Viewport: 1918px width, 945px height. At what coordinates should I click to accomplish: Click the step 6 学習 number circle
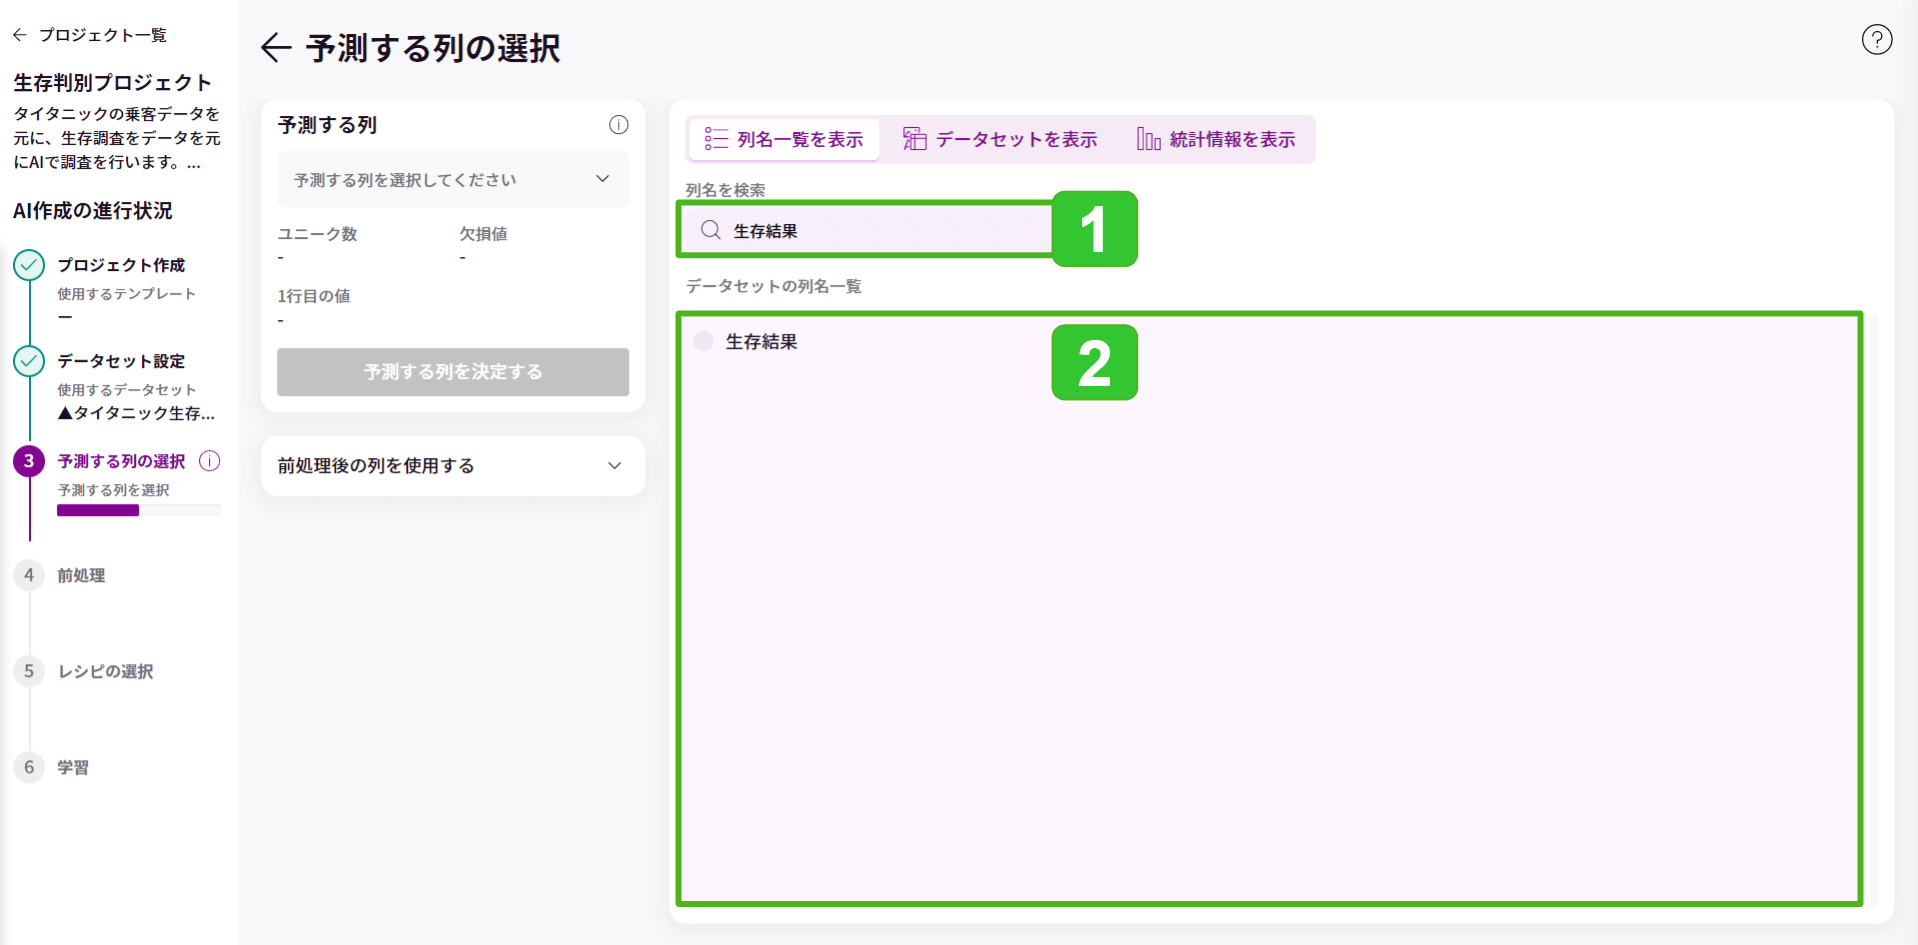pyautogui.click(x=29, y=767)
